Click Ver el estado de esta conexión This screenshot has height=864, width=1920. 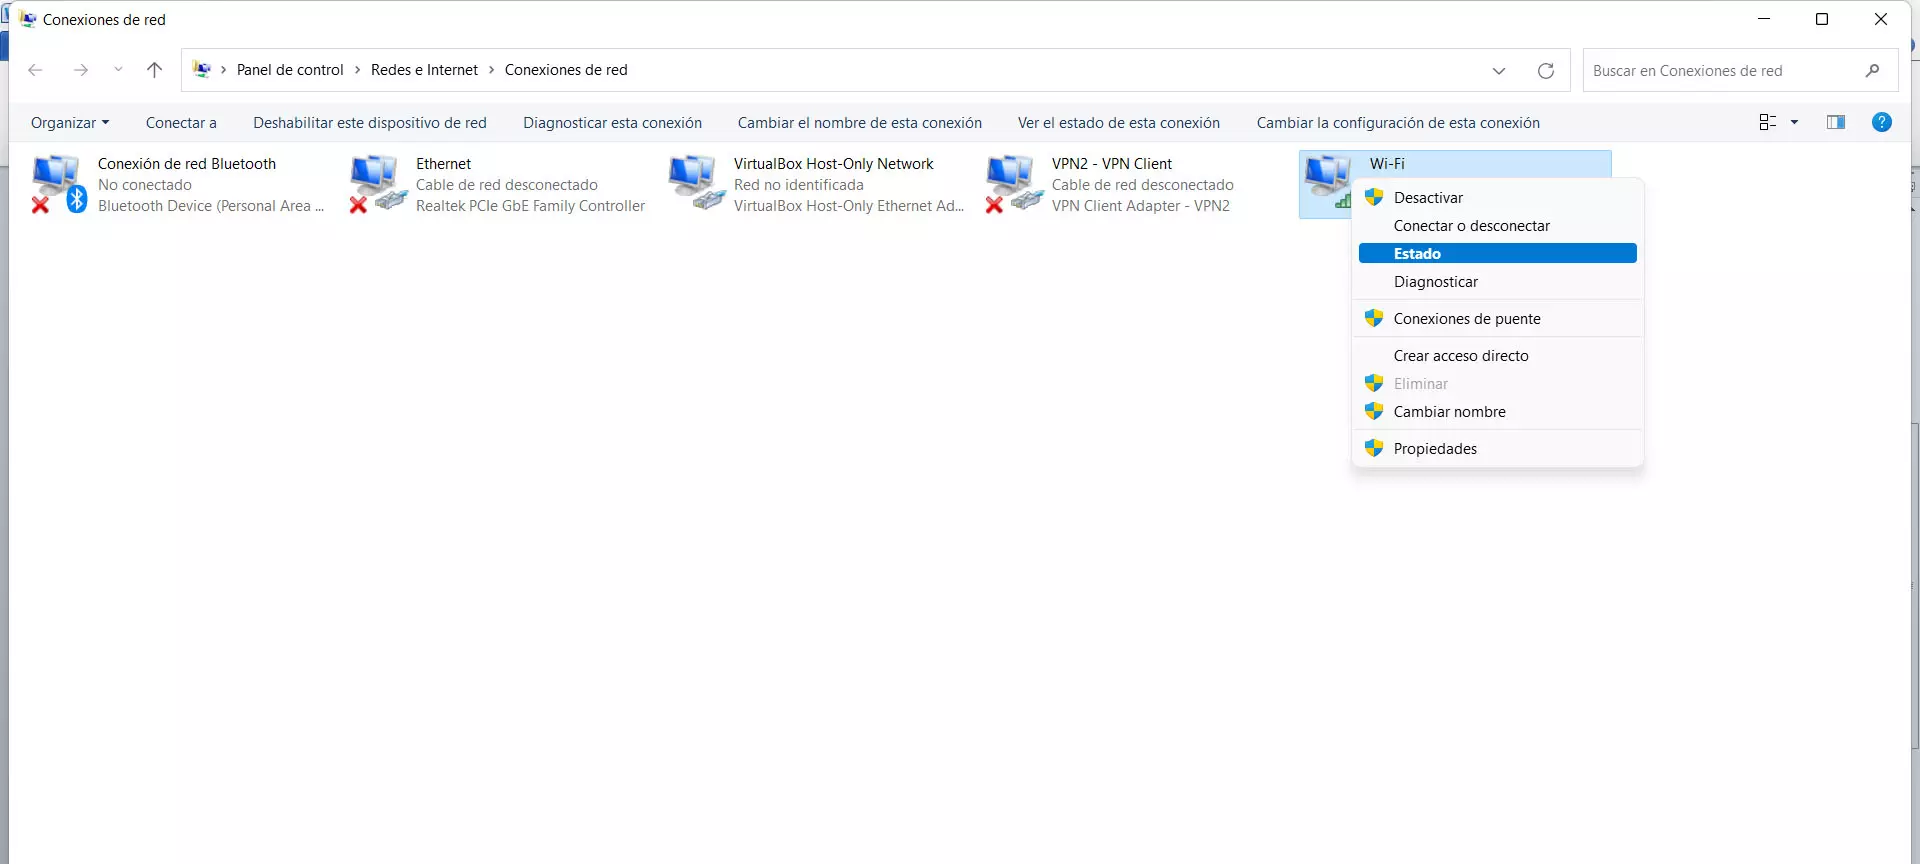[1119, 123]
